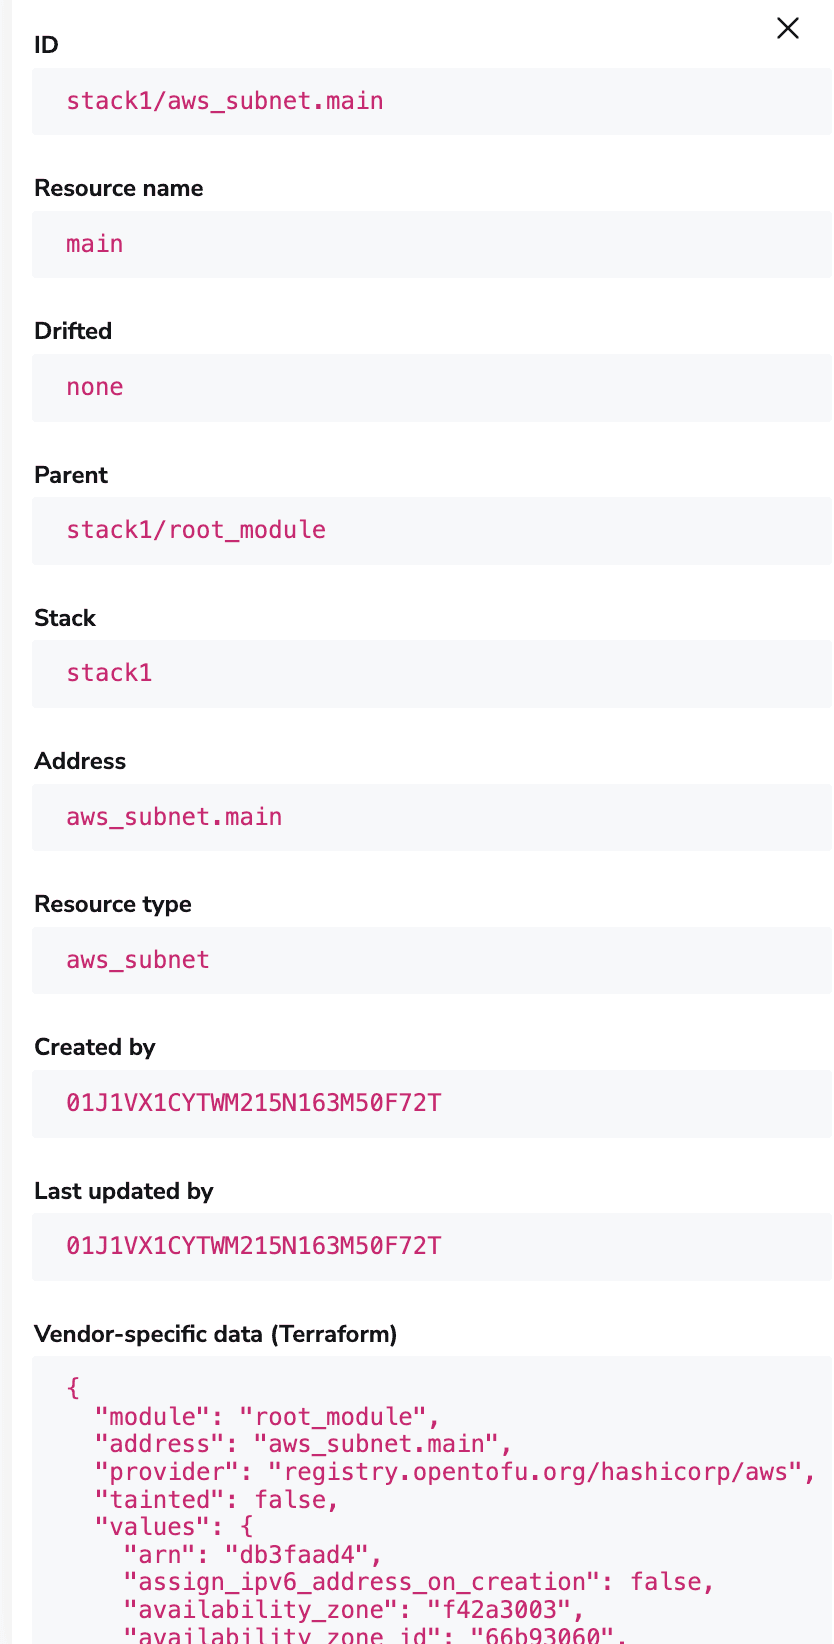
Task: Click the "module": "root_module" JSON line
Action: [x=267, y=1417]
